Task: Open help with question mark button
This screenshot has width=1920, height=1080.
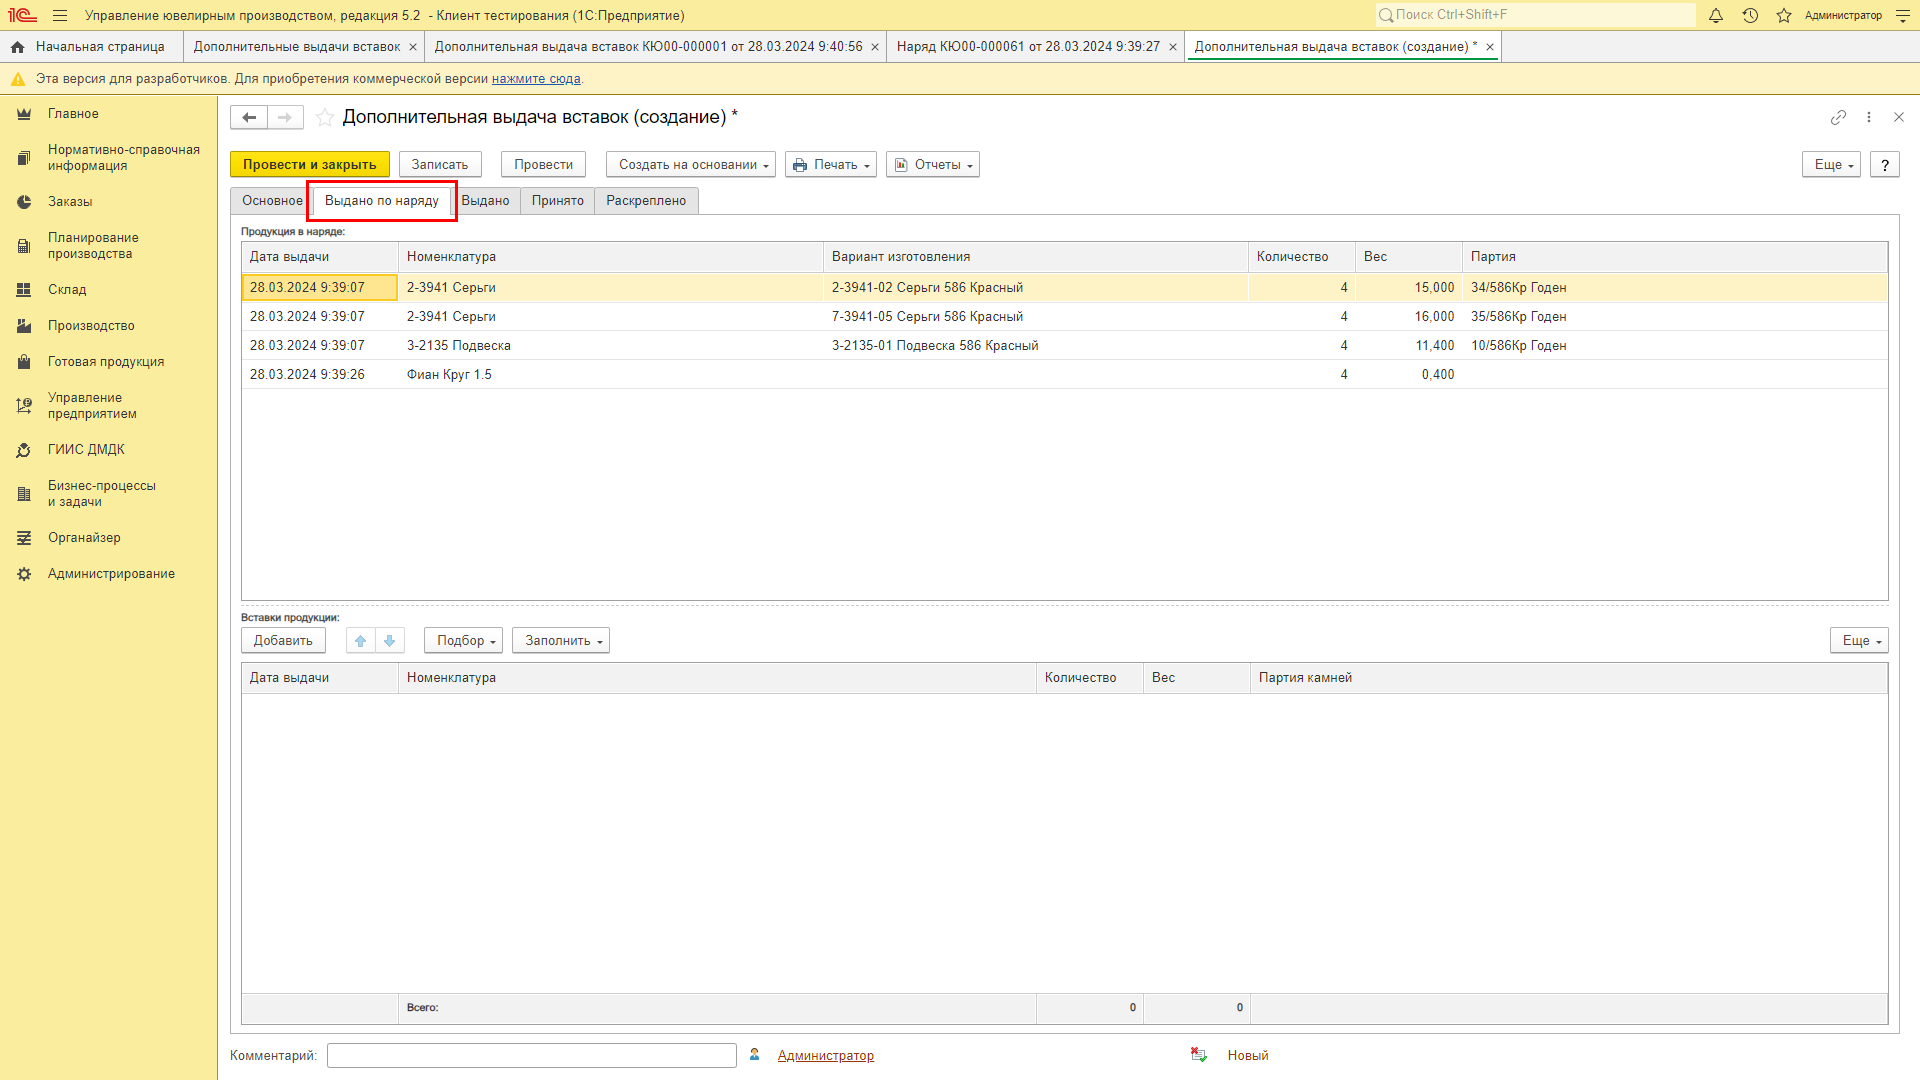Action: point(1885,165)
